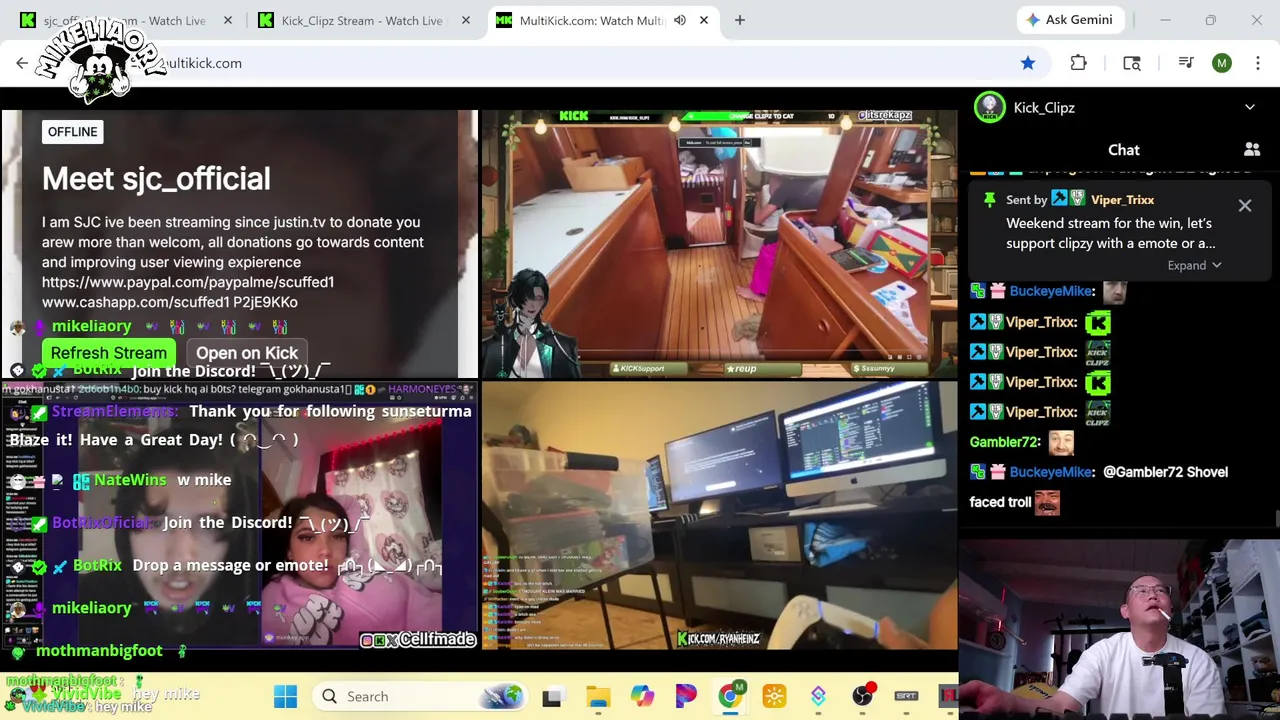Open the Google Lens search icon
The width and height of the screenshot is (1280, 720).
(x=1132, y=63)
